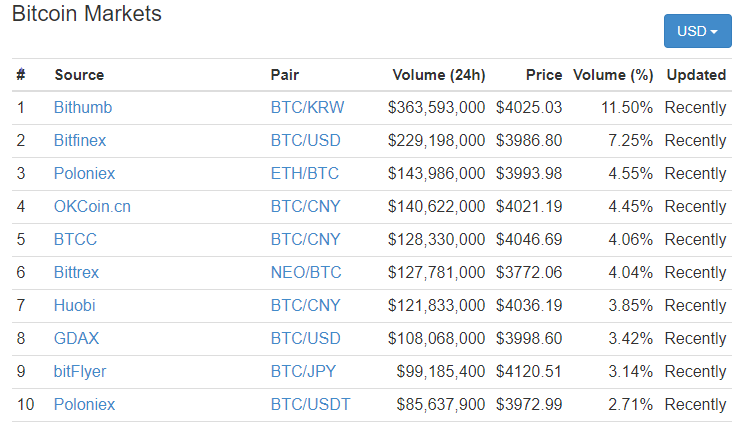
Task: Click the Volume (24h) column header
Action: [439, 75]
